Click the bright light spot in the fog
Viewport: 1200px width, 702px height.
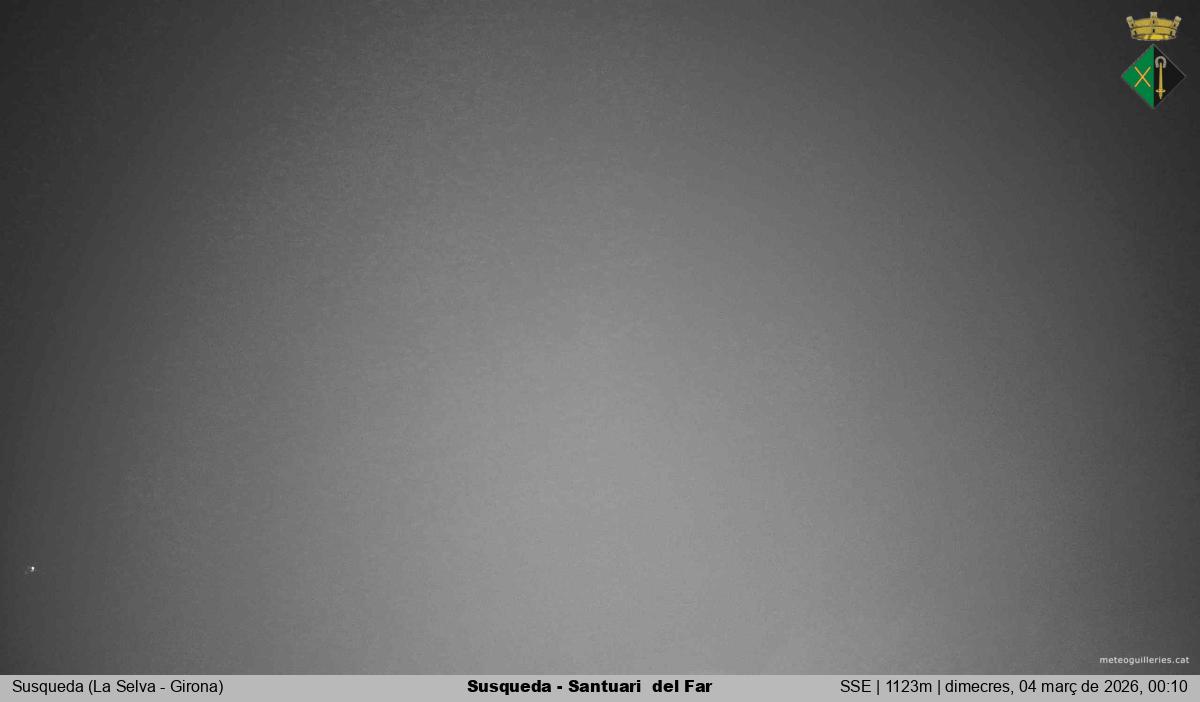31,569
